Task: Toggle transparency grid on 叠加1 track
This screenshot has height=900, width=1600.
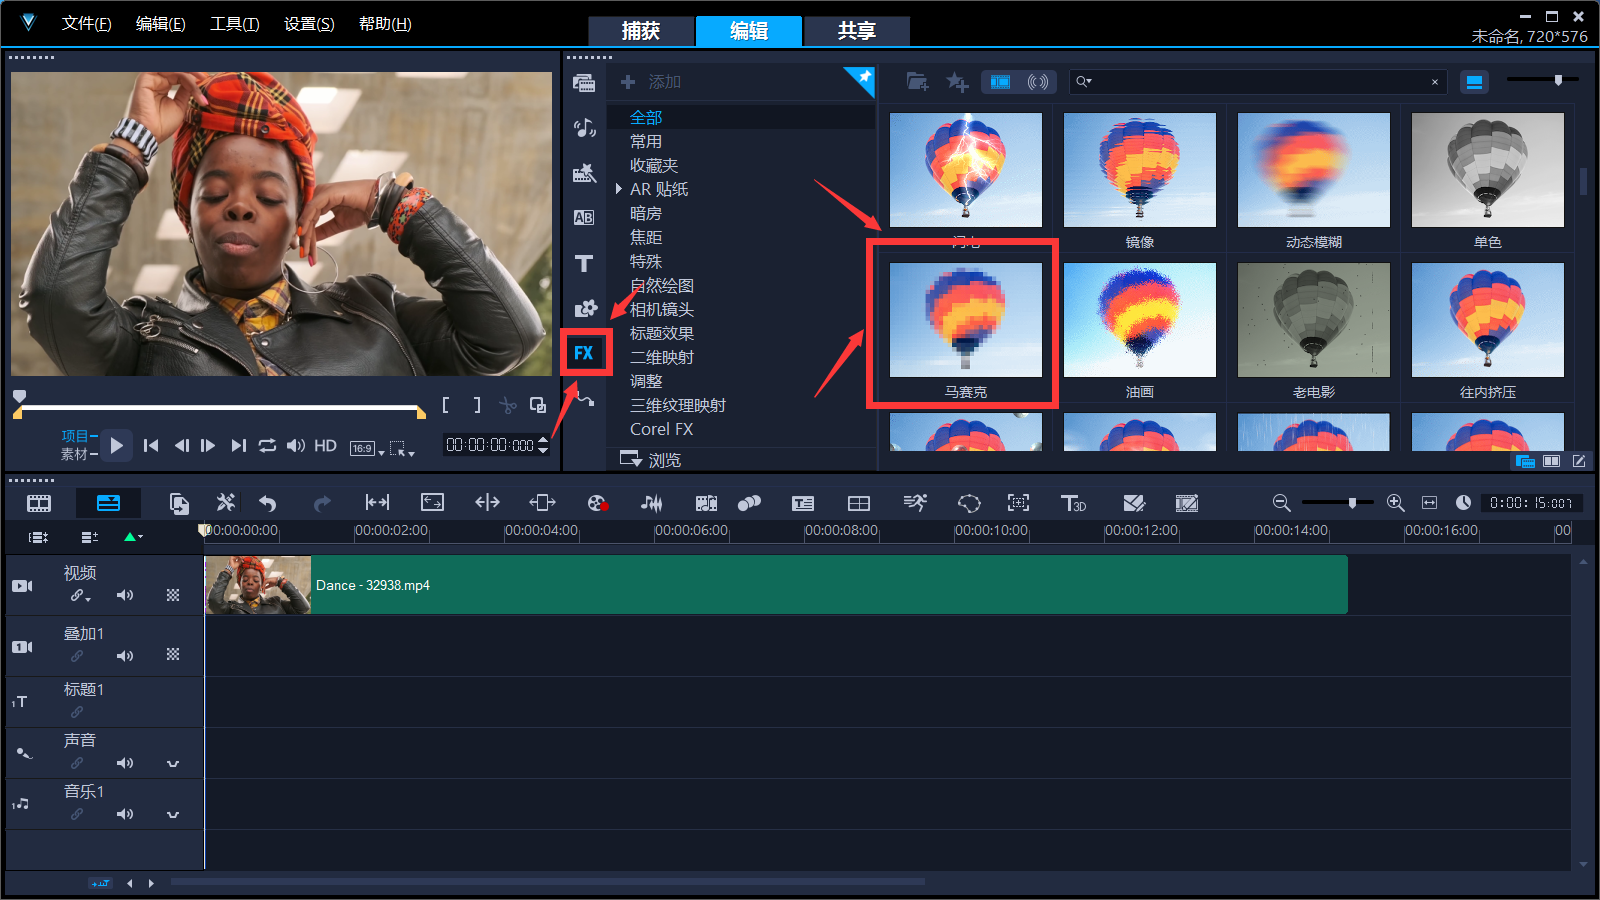Action: [x=173, y=654]
